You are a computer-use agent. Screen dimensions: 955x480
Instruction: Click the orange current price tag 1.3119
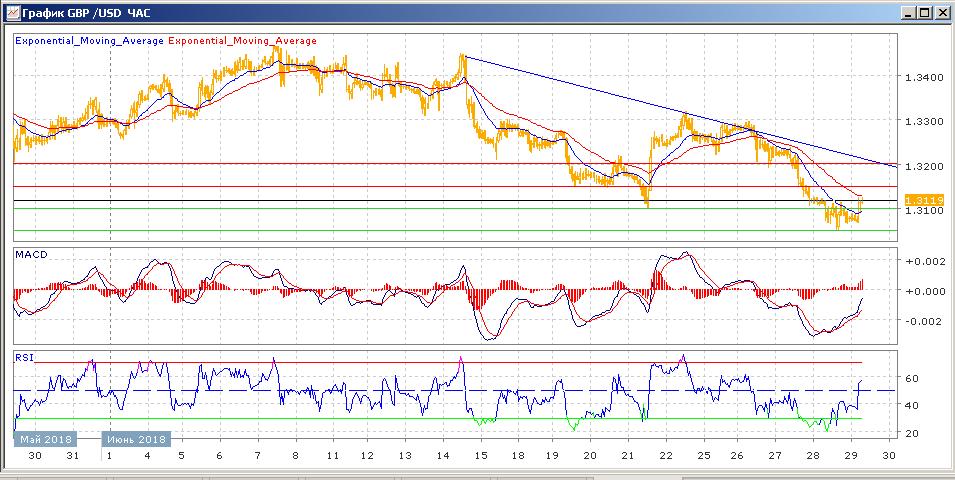click(925, 200)
